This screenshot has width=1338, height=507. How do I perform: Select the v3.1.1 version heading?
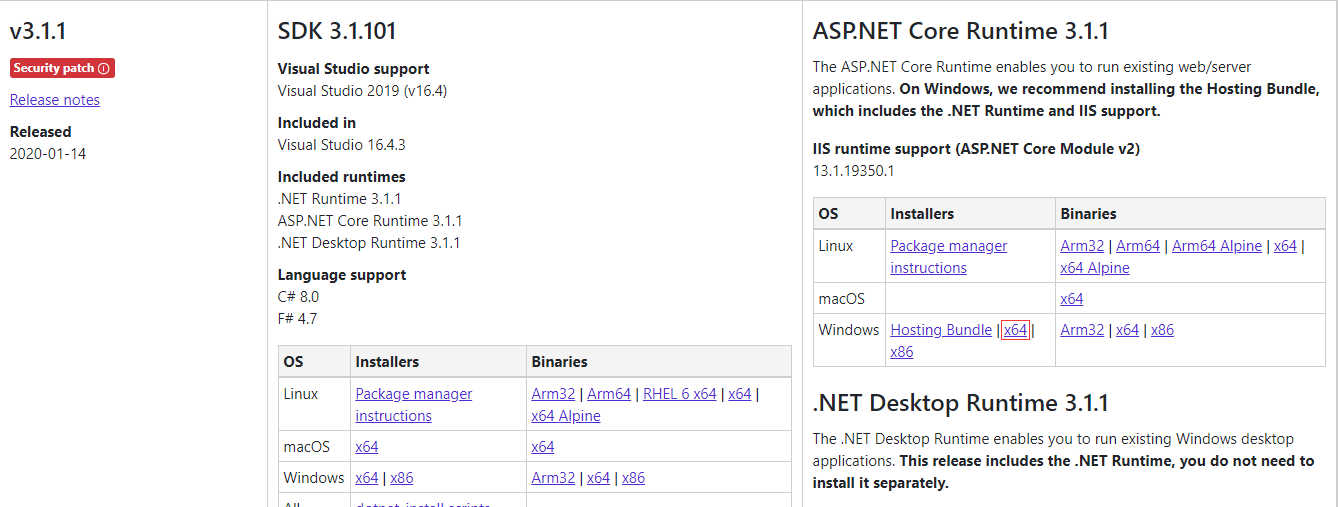38,31
